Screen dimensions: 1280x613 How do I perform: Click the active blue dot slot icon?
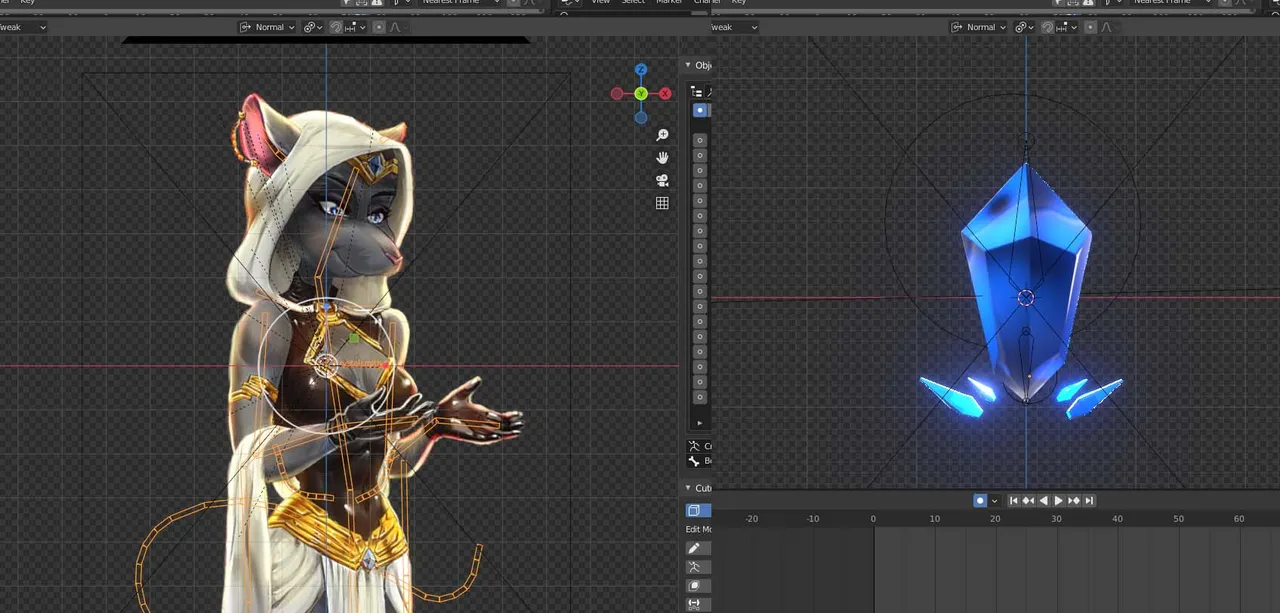[x=700, y=110]
